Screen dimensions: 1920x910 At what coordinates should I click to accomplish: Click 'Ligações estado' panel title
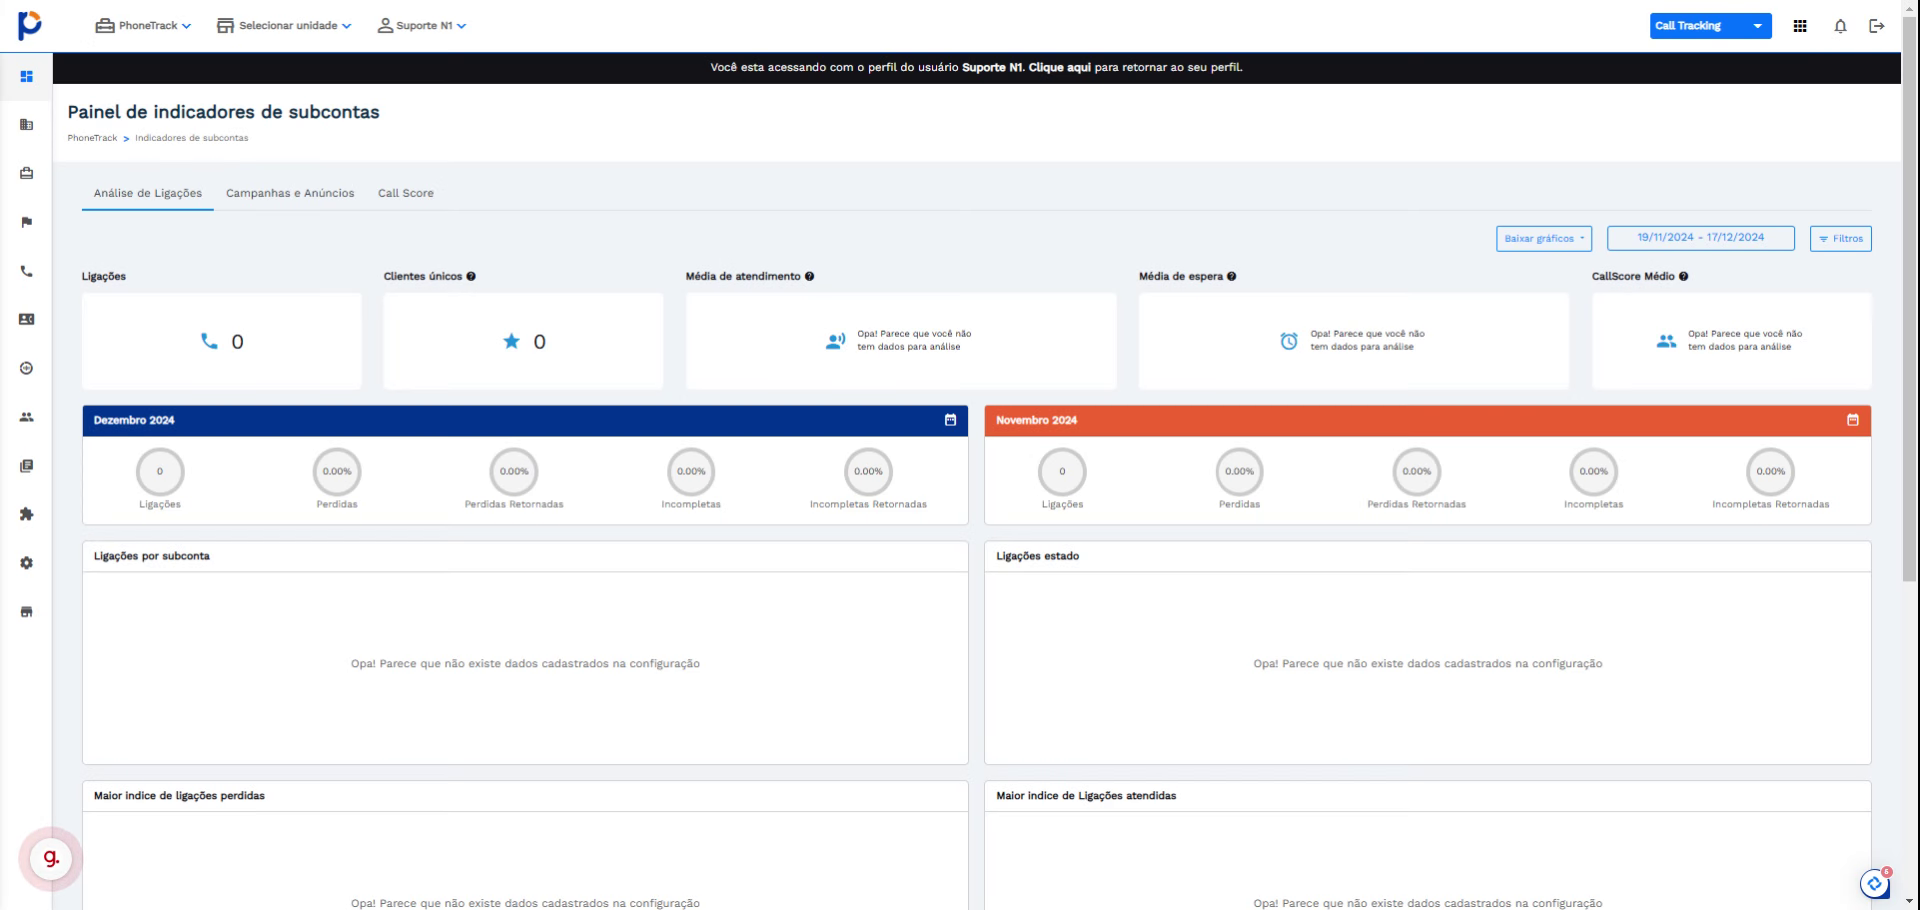pos(1038,556)
